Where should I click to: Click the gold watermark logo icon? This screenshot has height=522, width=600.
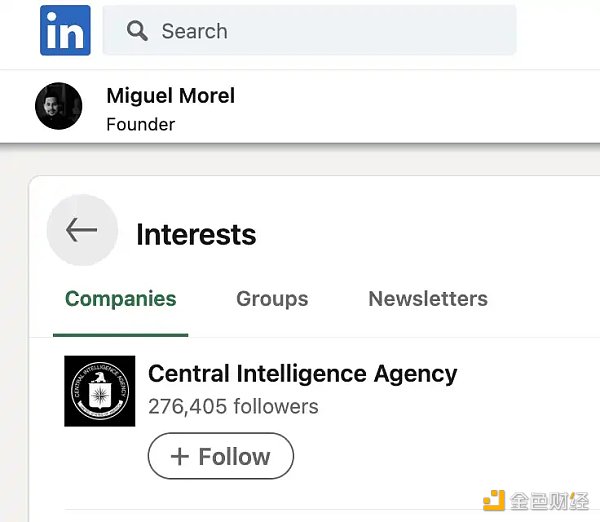coord(494,500)
